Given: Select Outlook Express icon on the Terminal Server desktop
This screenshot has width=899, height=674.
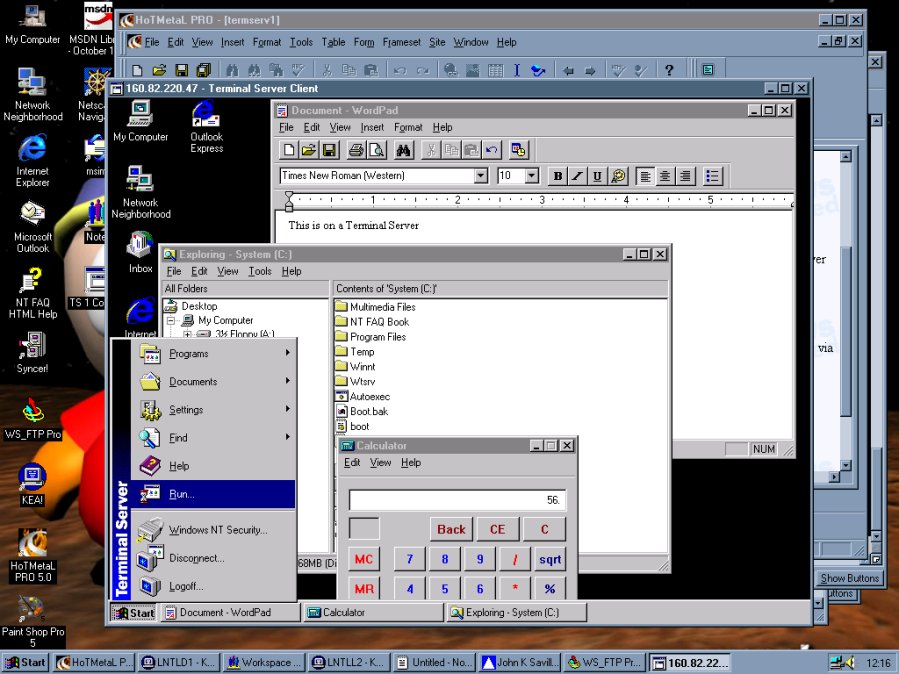Looking at the screenshot, I should [x=206, y=127].
